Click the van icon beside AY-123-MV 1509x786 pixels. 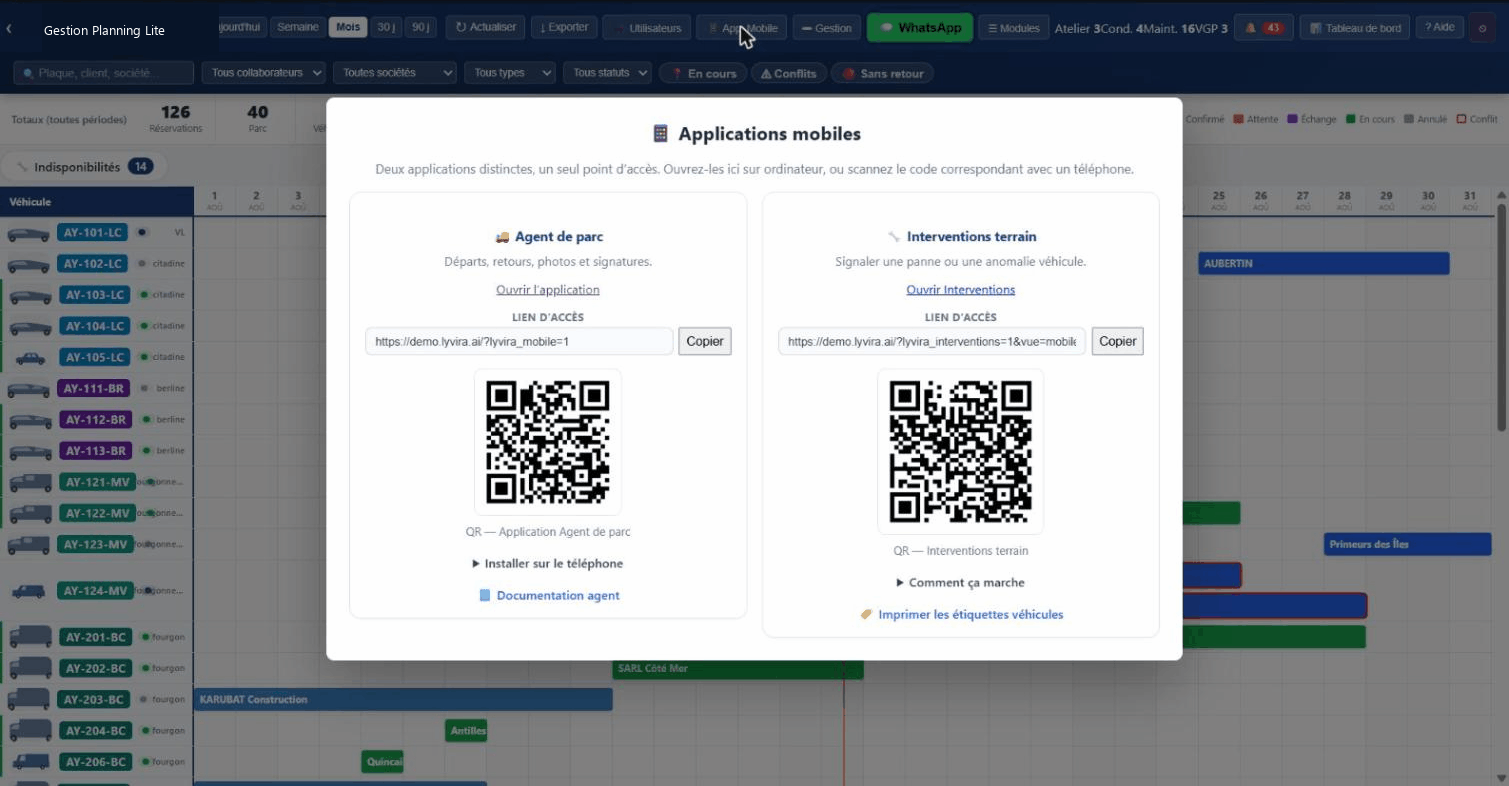(x=29, y=545)
